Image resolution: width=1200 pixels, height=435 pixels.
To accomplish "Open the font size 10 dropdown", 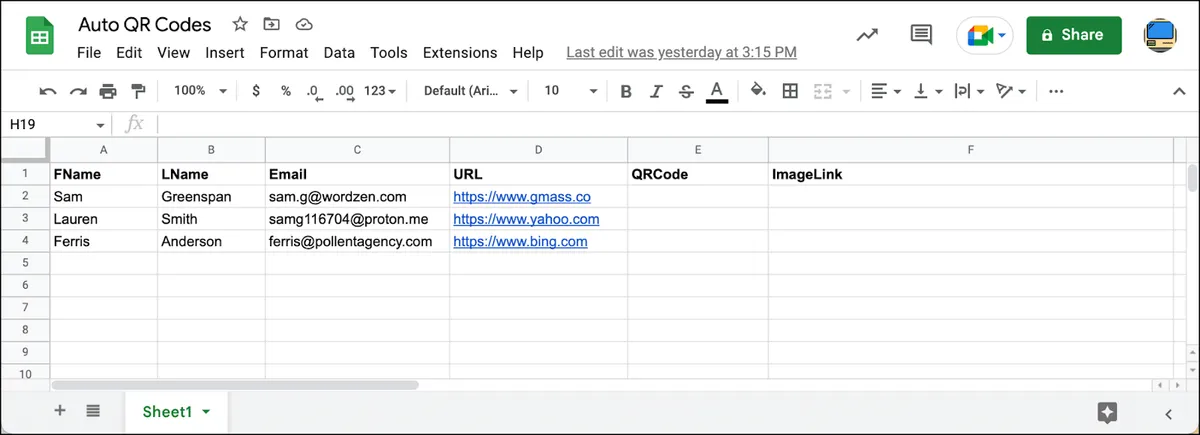I will pyautogui.click(x=570, y=91).
